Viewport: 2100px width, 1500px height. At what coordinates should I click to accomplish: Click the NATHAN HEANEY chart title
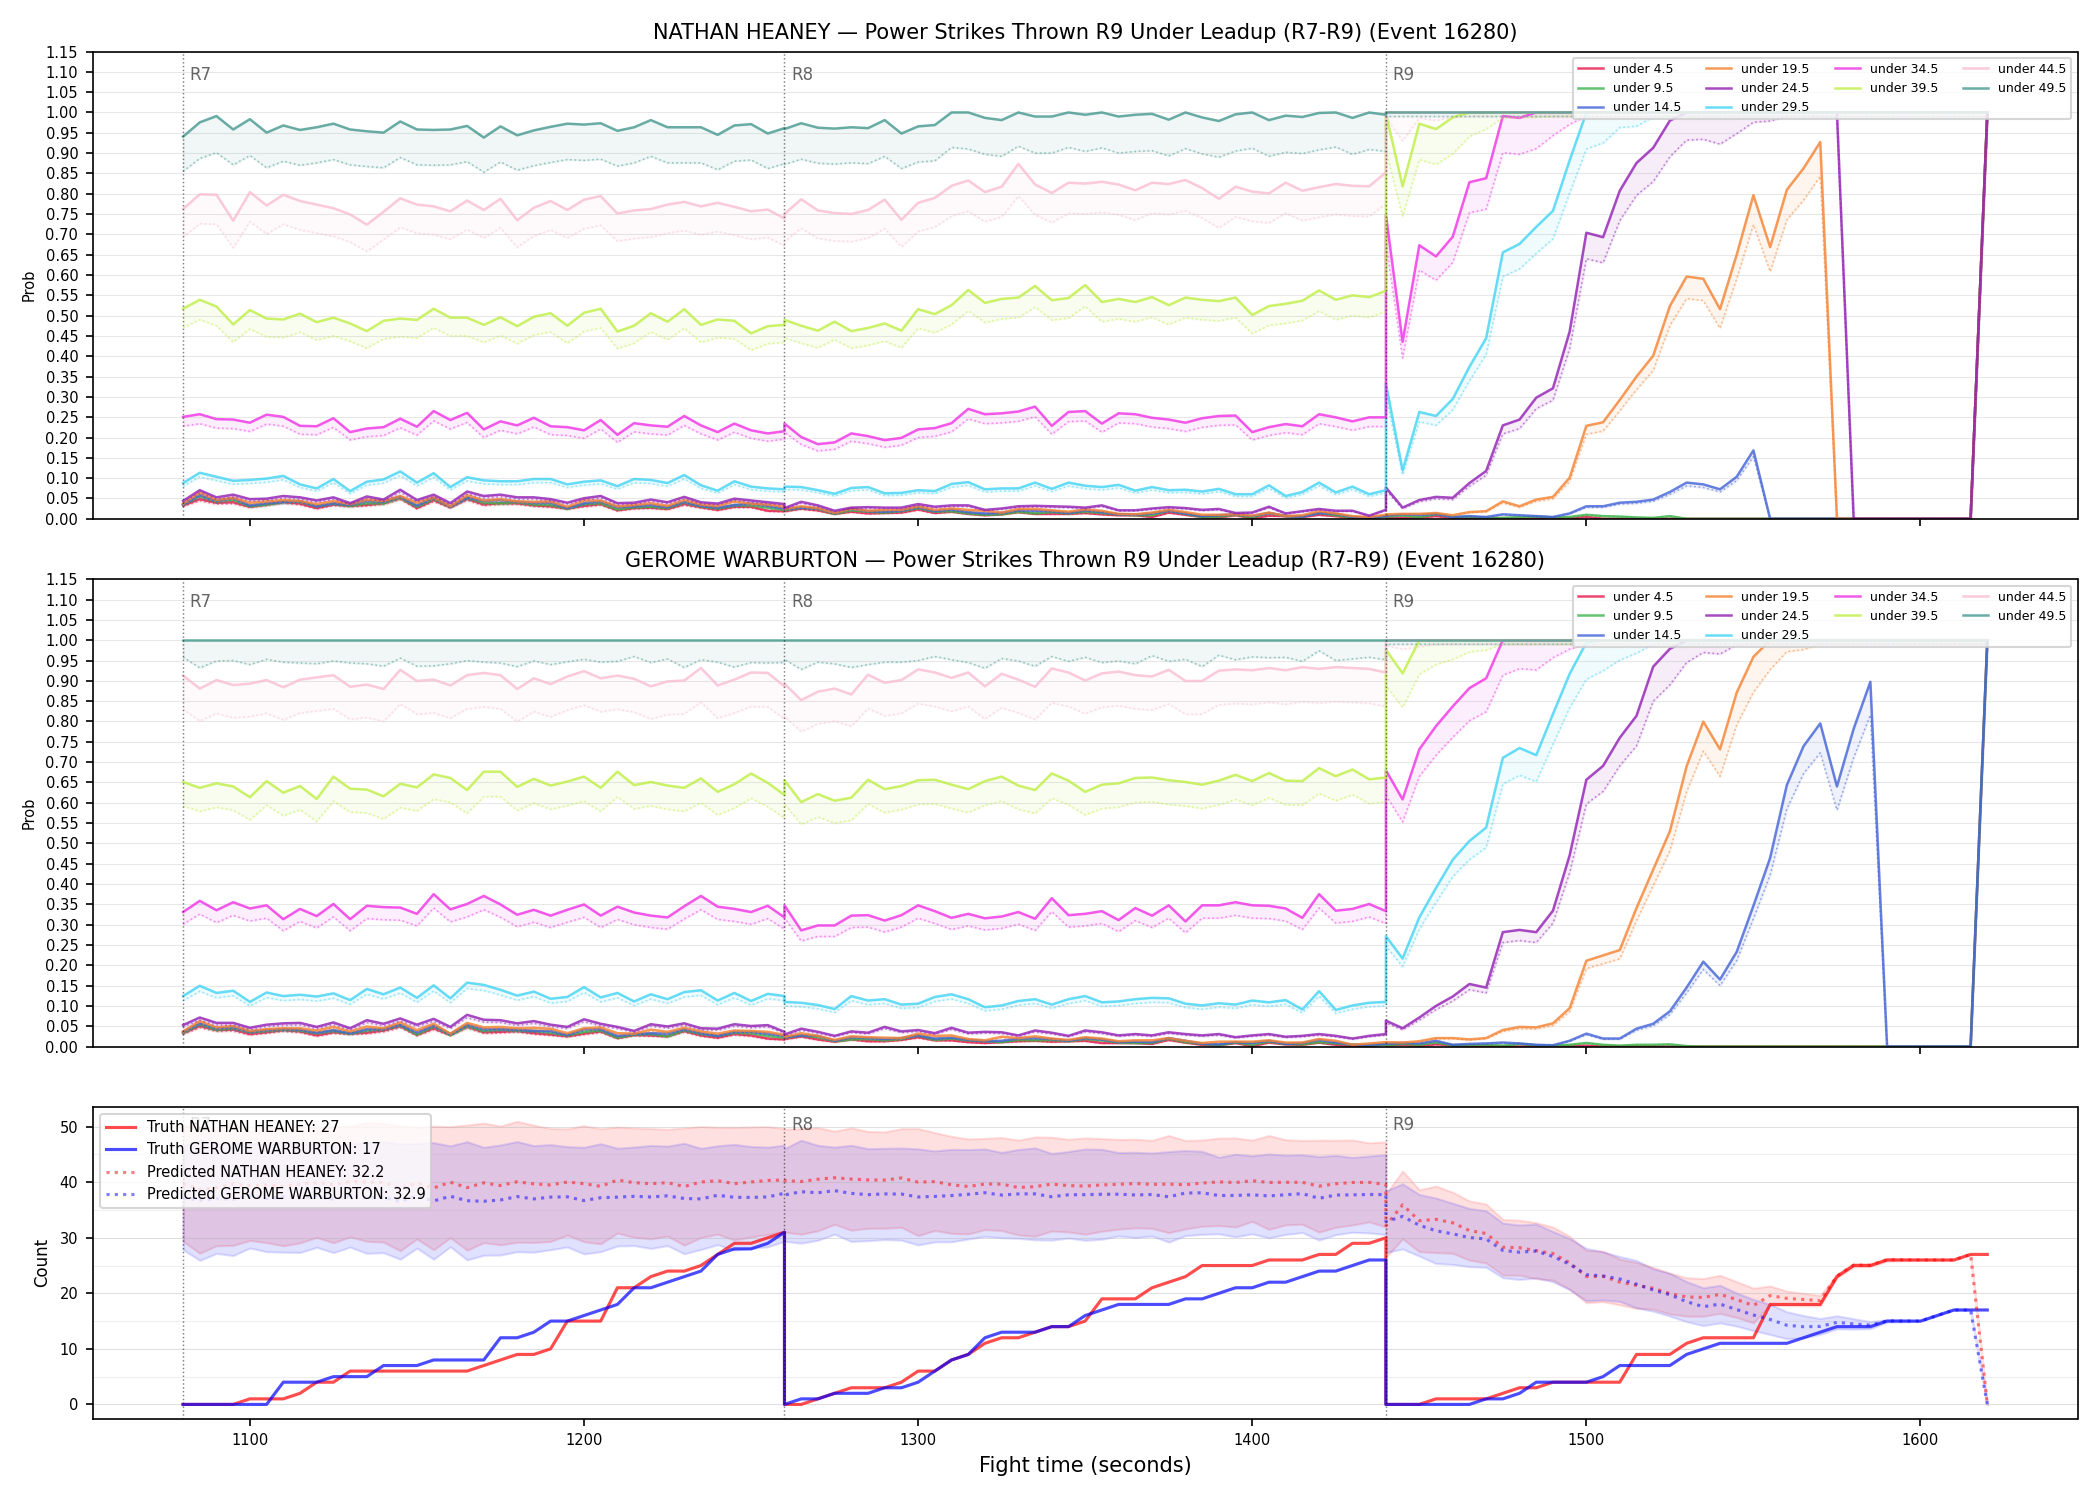[1085, 32]
